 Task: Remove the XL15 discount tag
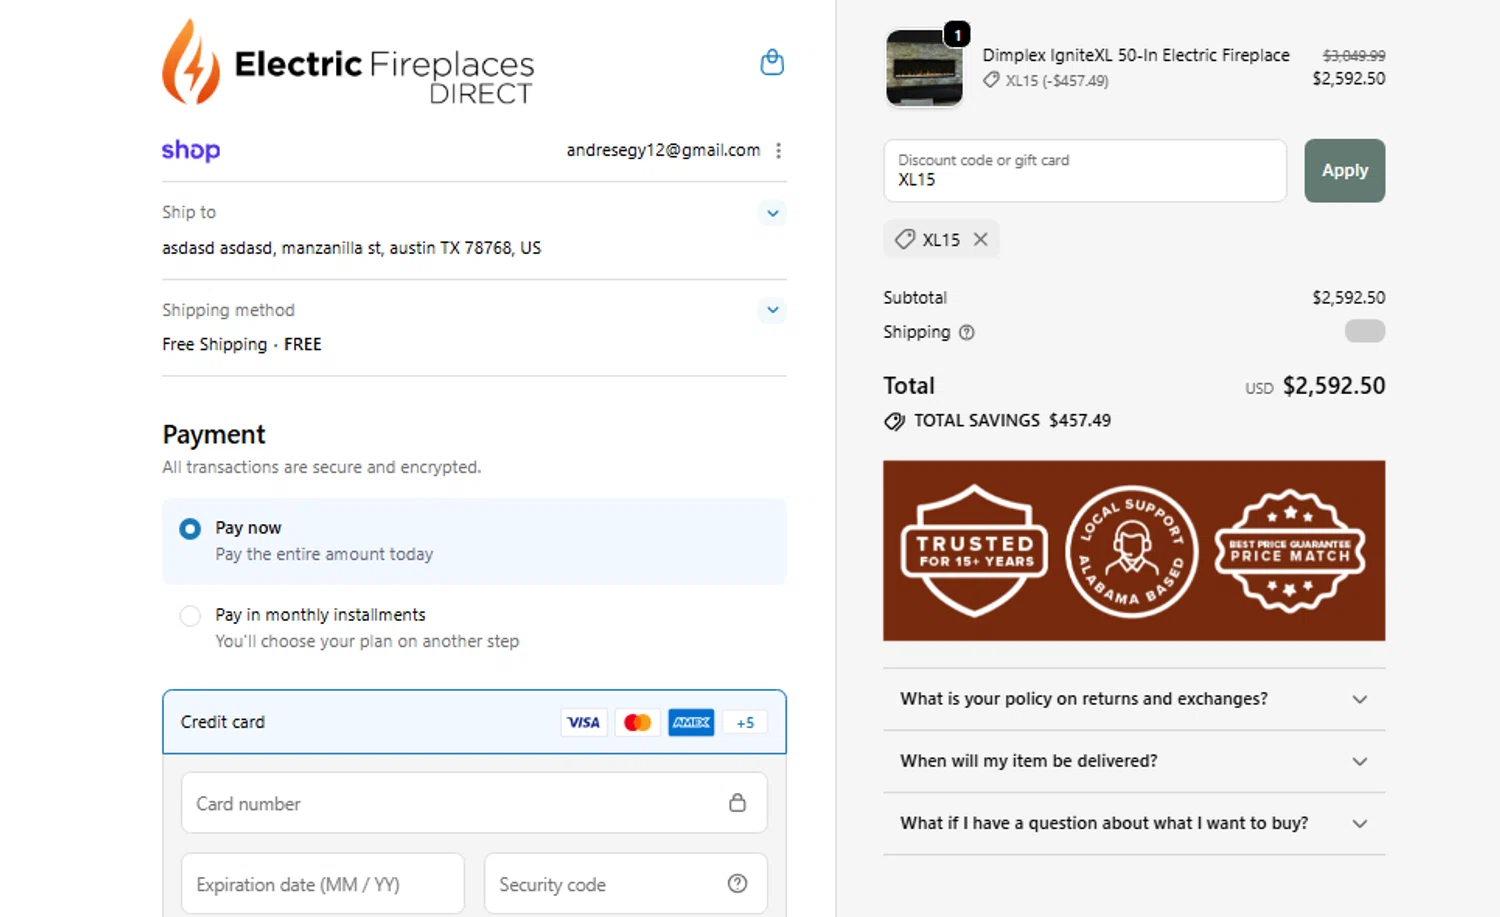click(981, 239)
